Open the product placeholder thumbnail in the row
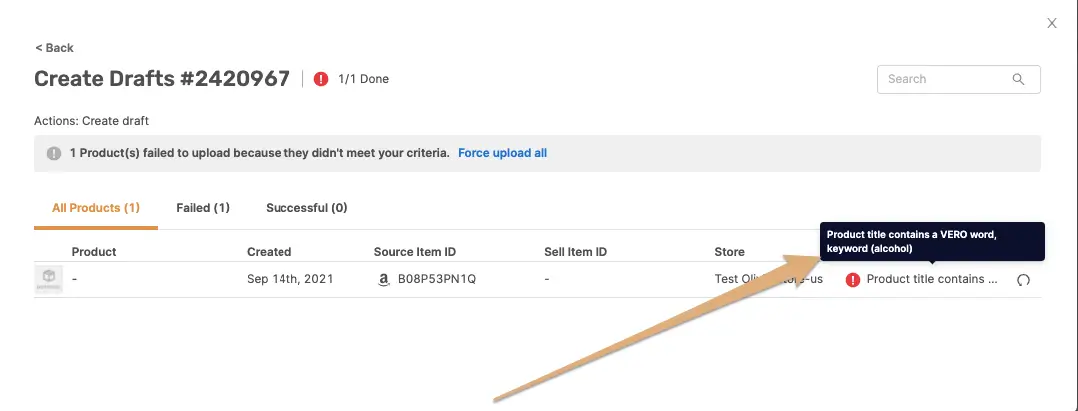Image resolution: width=1078 pixels, height=411 pixels. [x=49, y=280]
